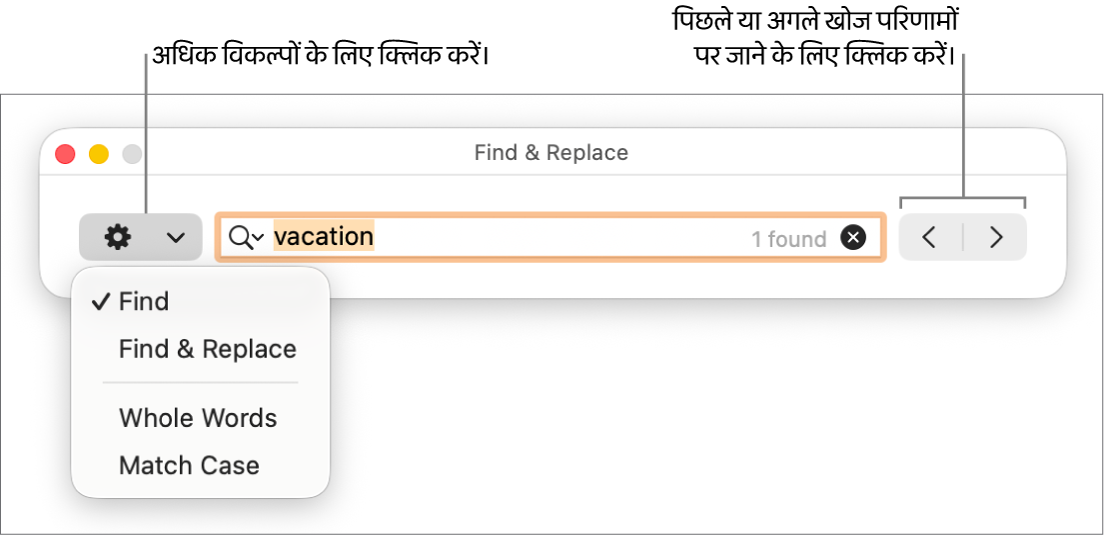The image size is (1105, 537).
Task: Expand the chevron beside the gear
Action: click(175, 238)
